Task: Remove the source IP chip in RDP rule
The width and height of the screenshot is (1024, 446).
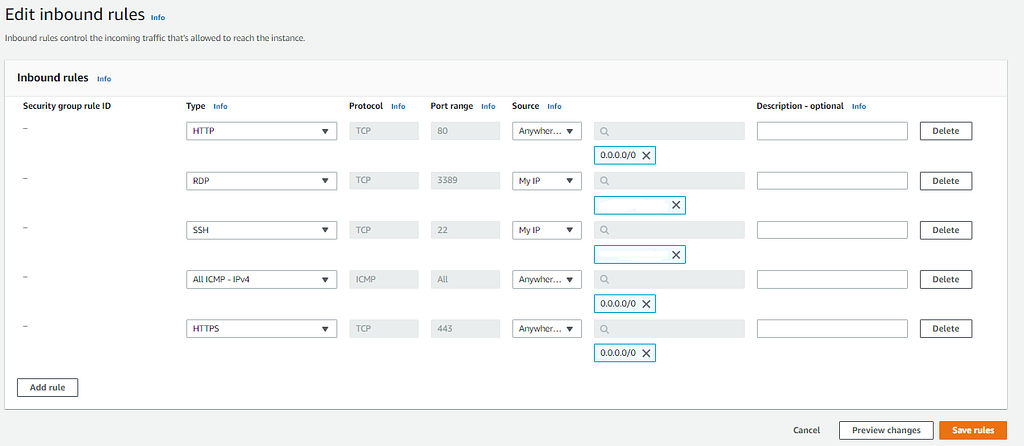Action: tap(676, 205)
